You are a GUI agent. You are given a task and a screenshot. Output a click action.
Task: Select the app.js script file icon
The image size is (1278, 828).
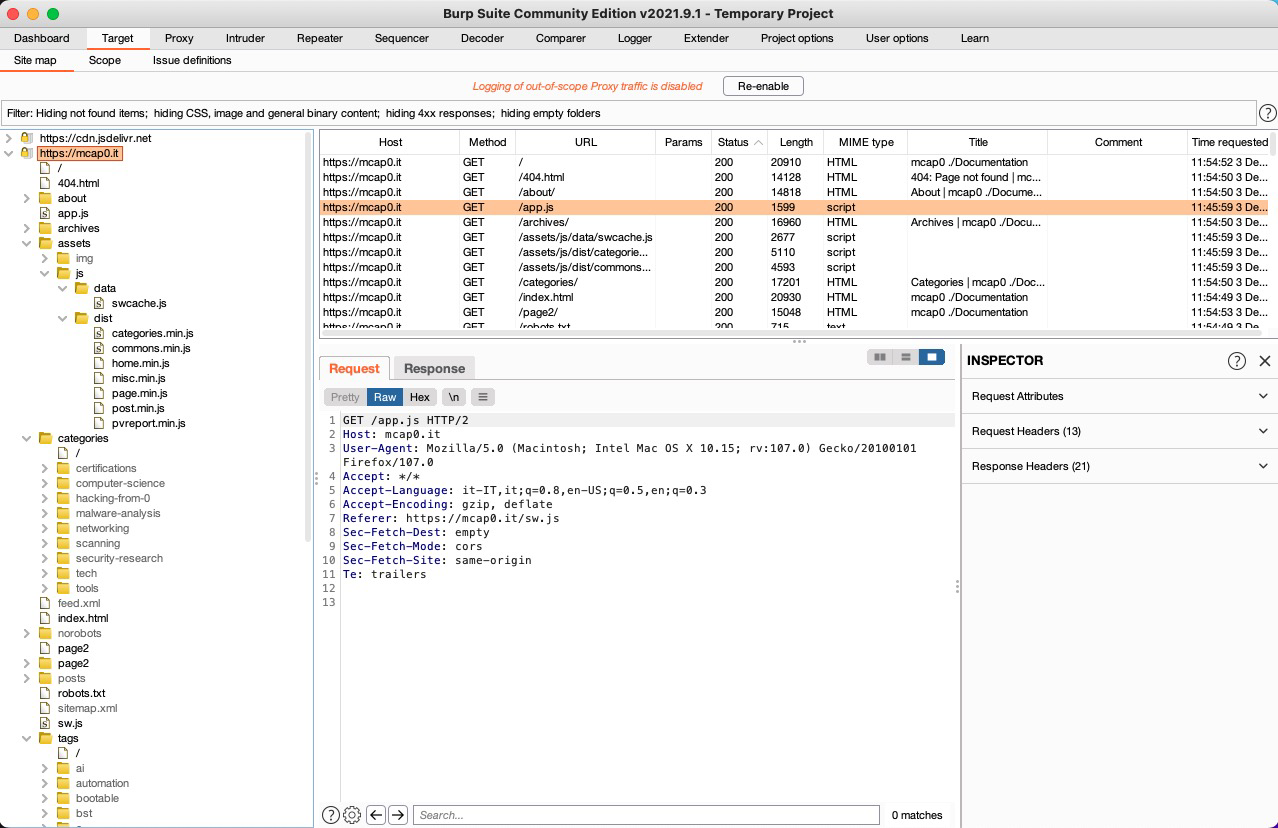44,213
